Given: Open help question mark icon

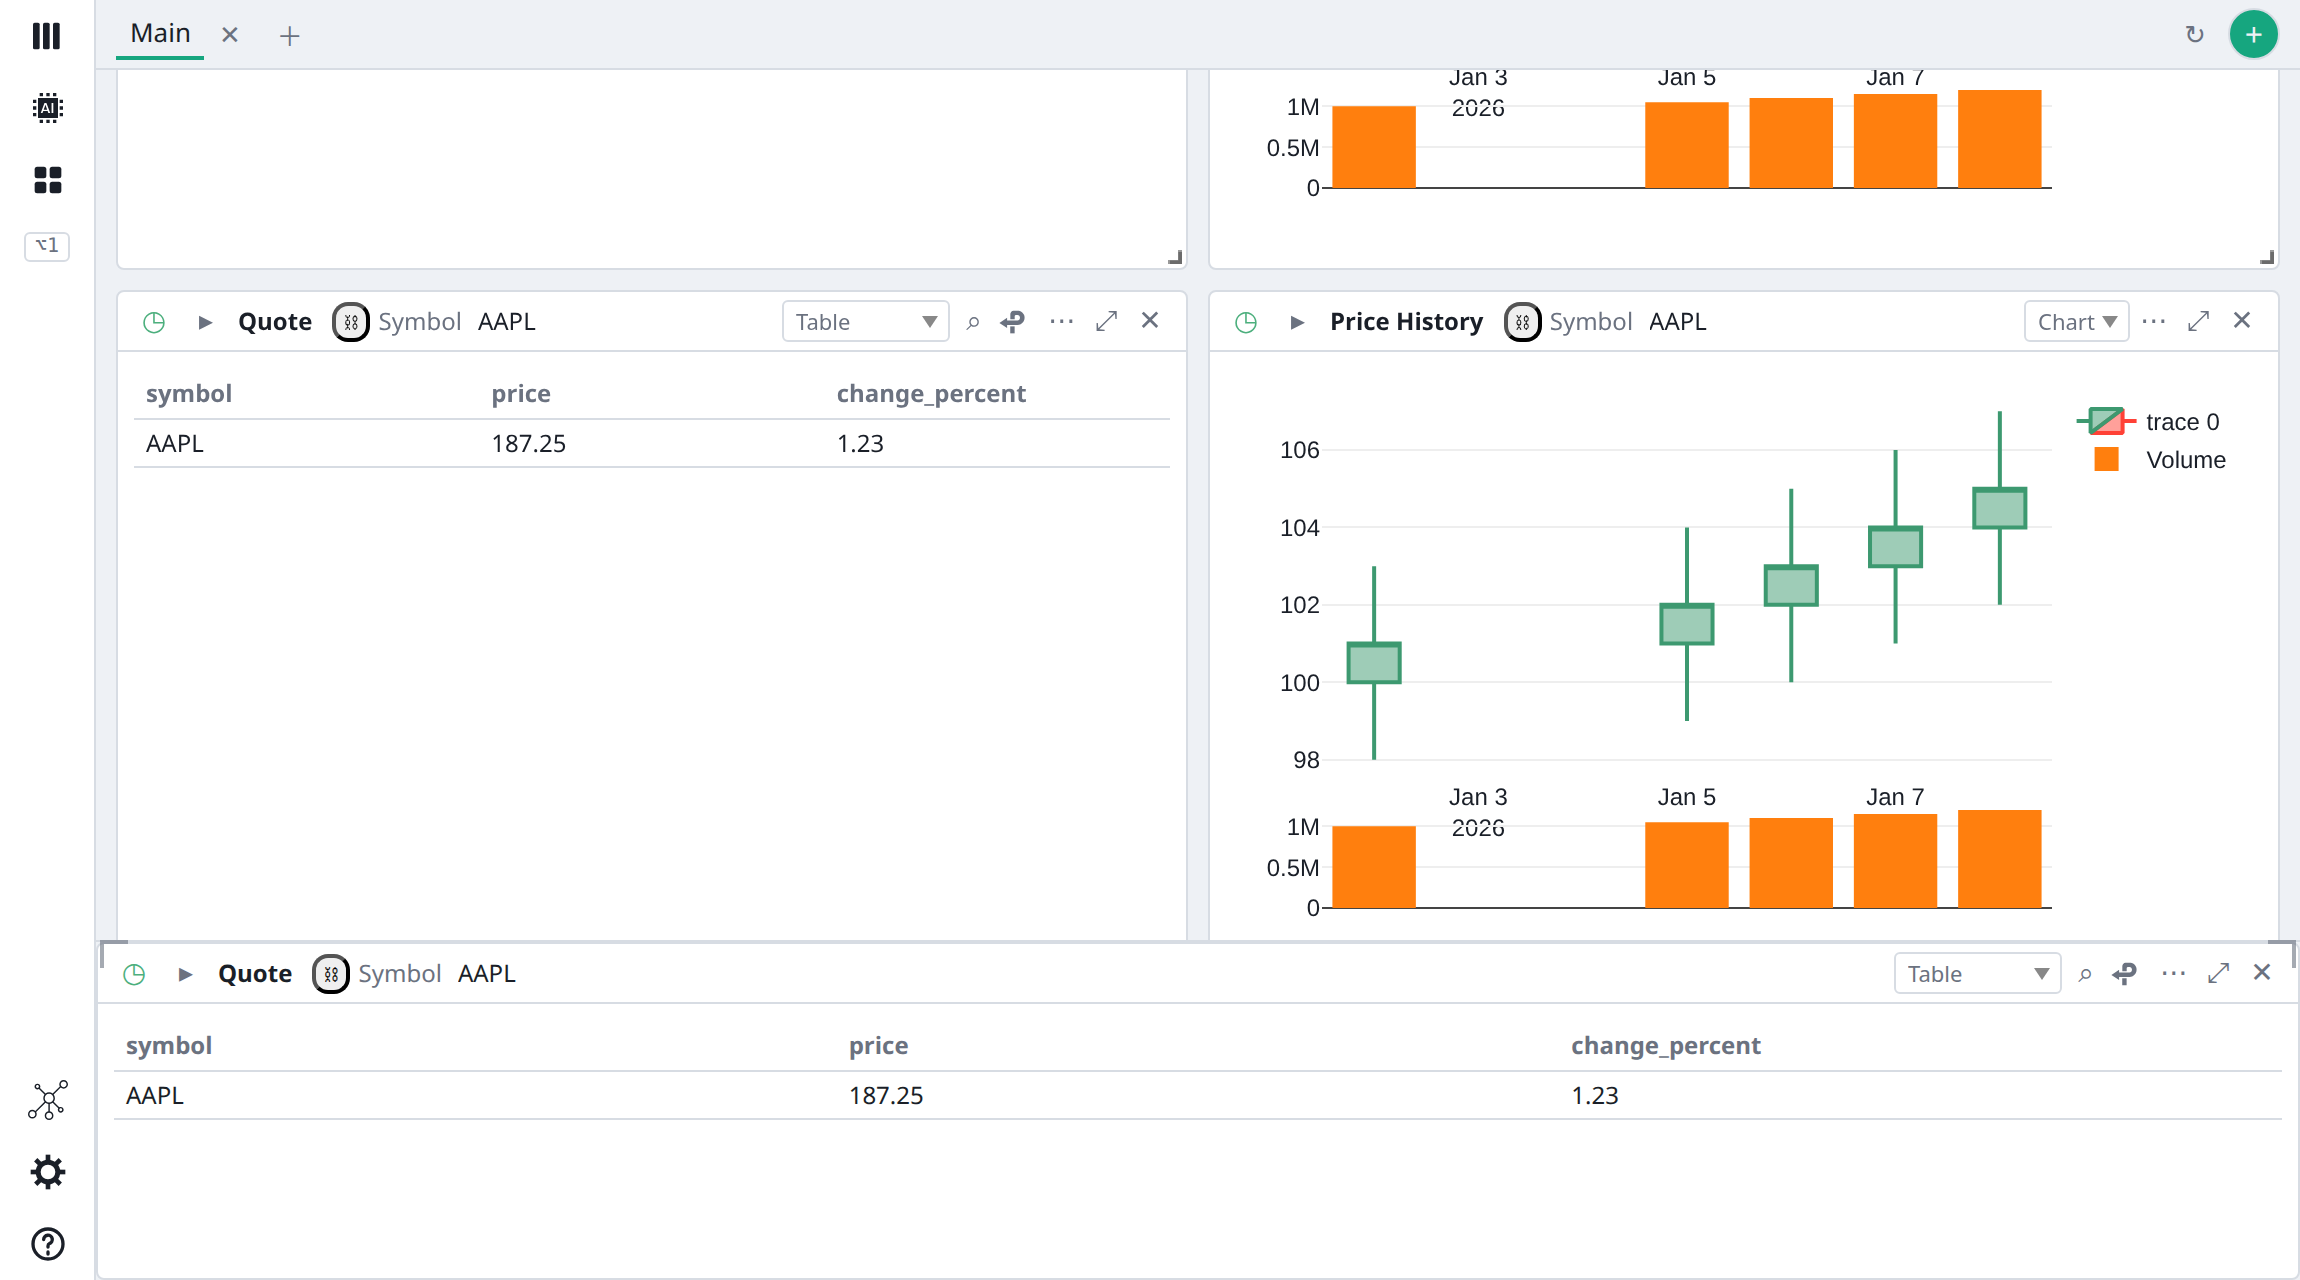Looking at the screenshot, I should coord(47,1244).
